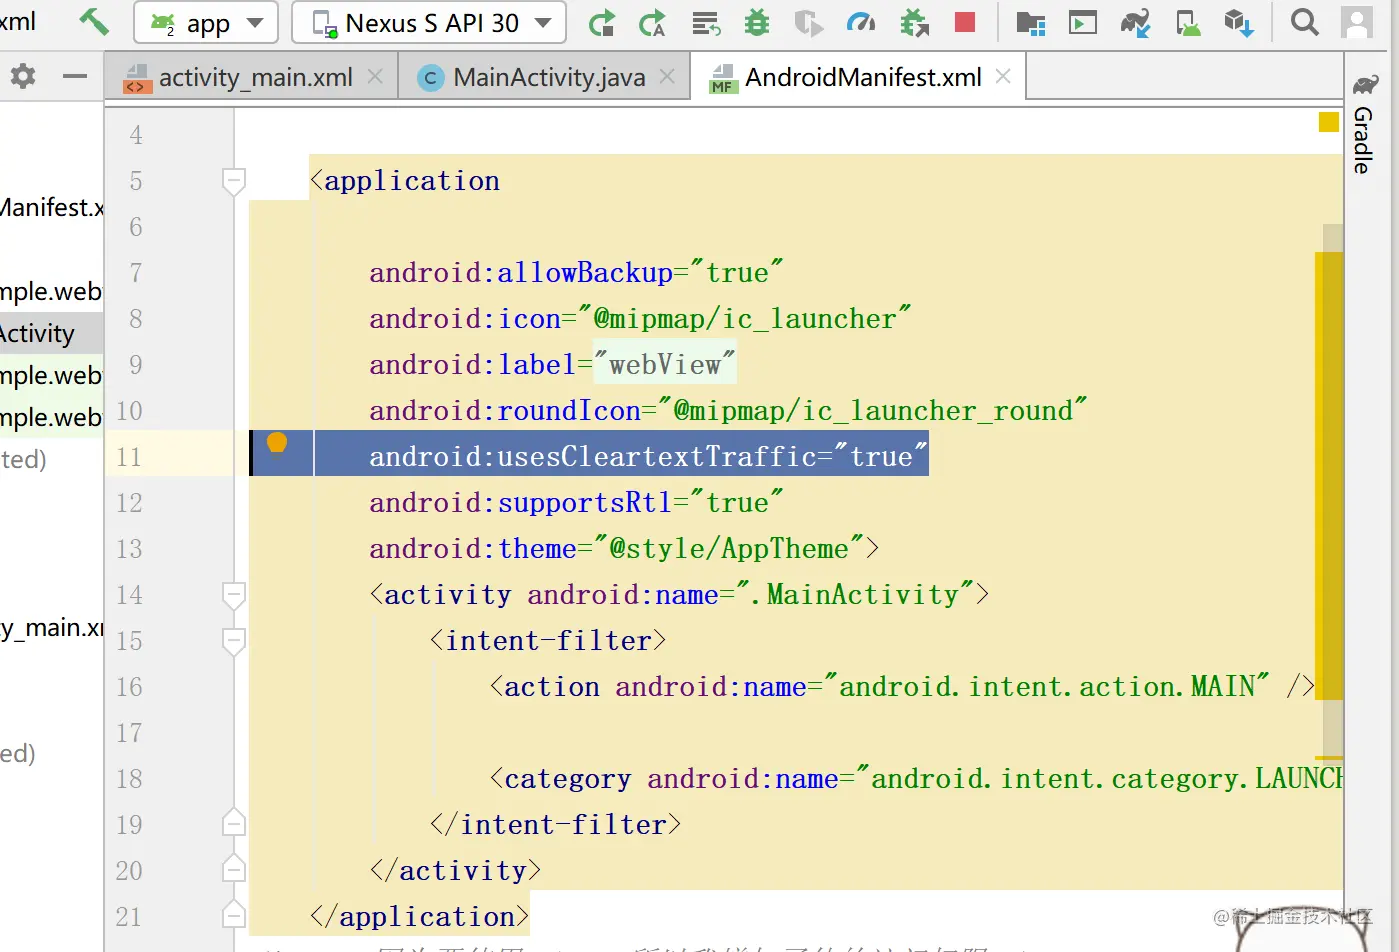
Task: Open the AVD Manager icon
Action: 1188,22
